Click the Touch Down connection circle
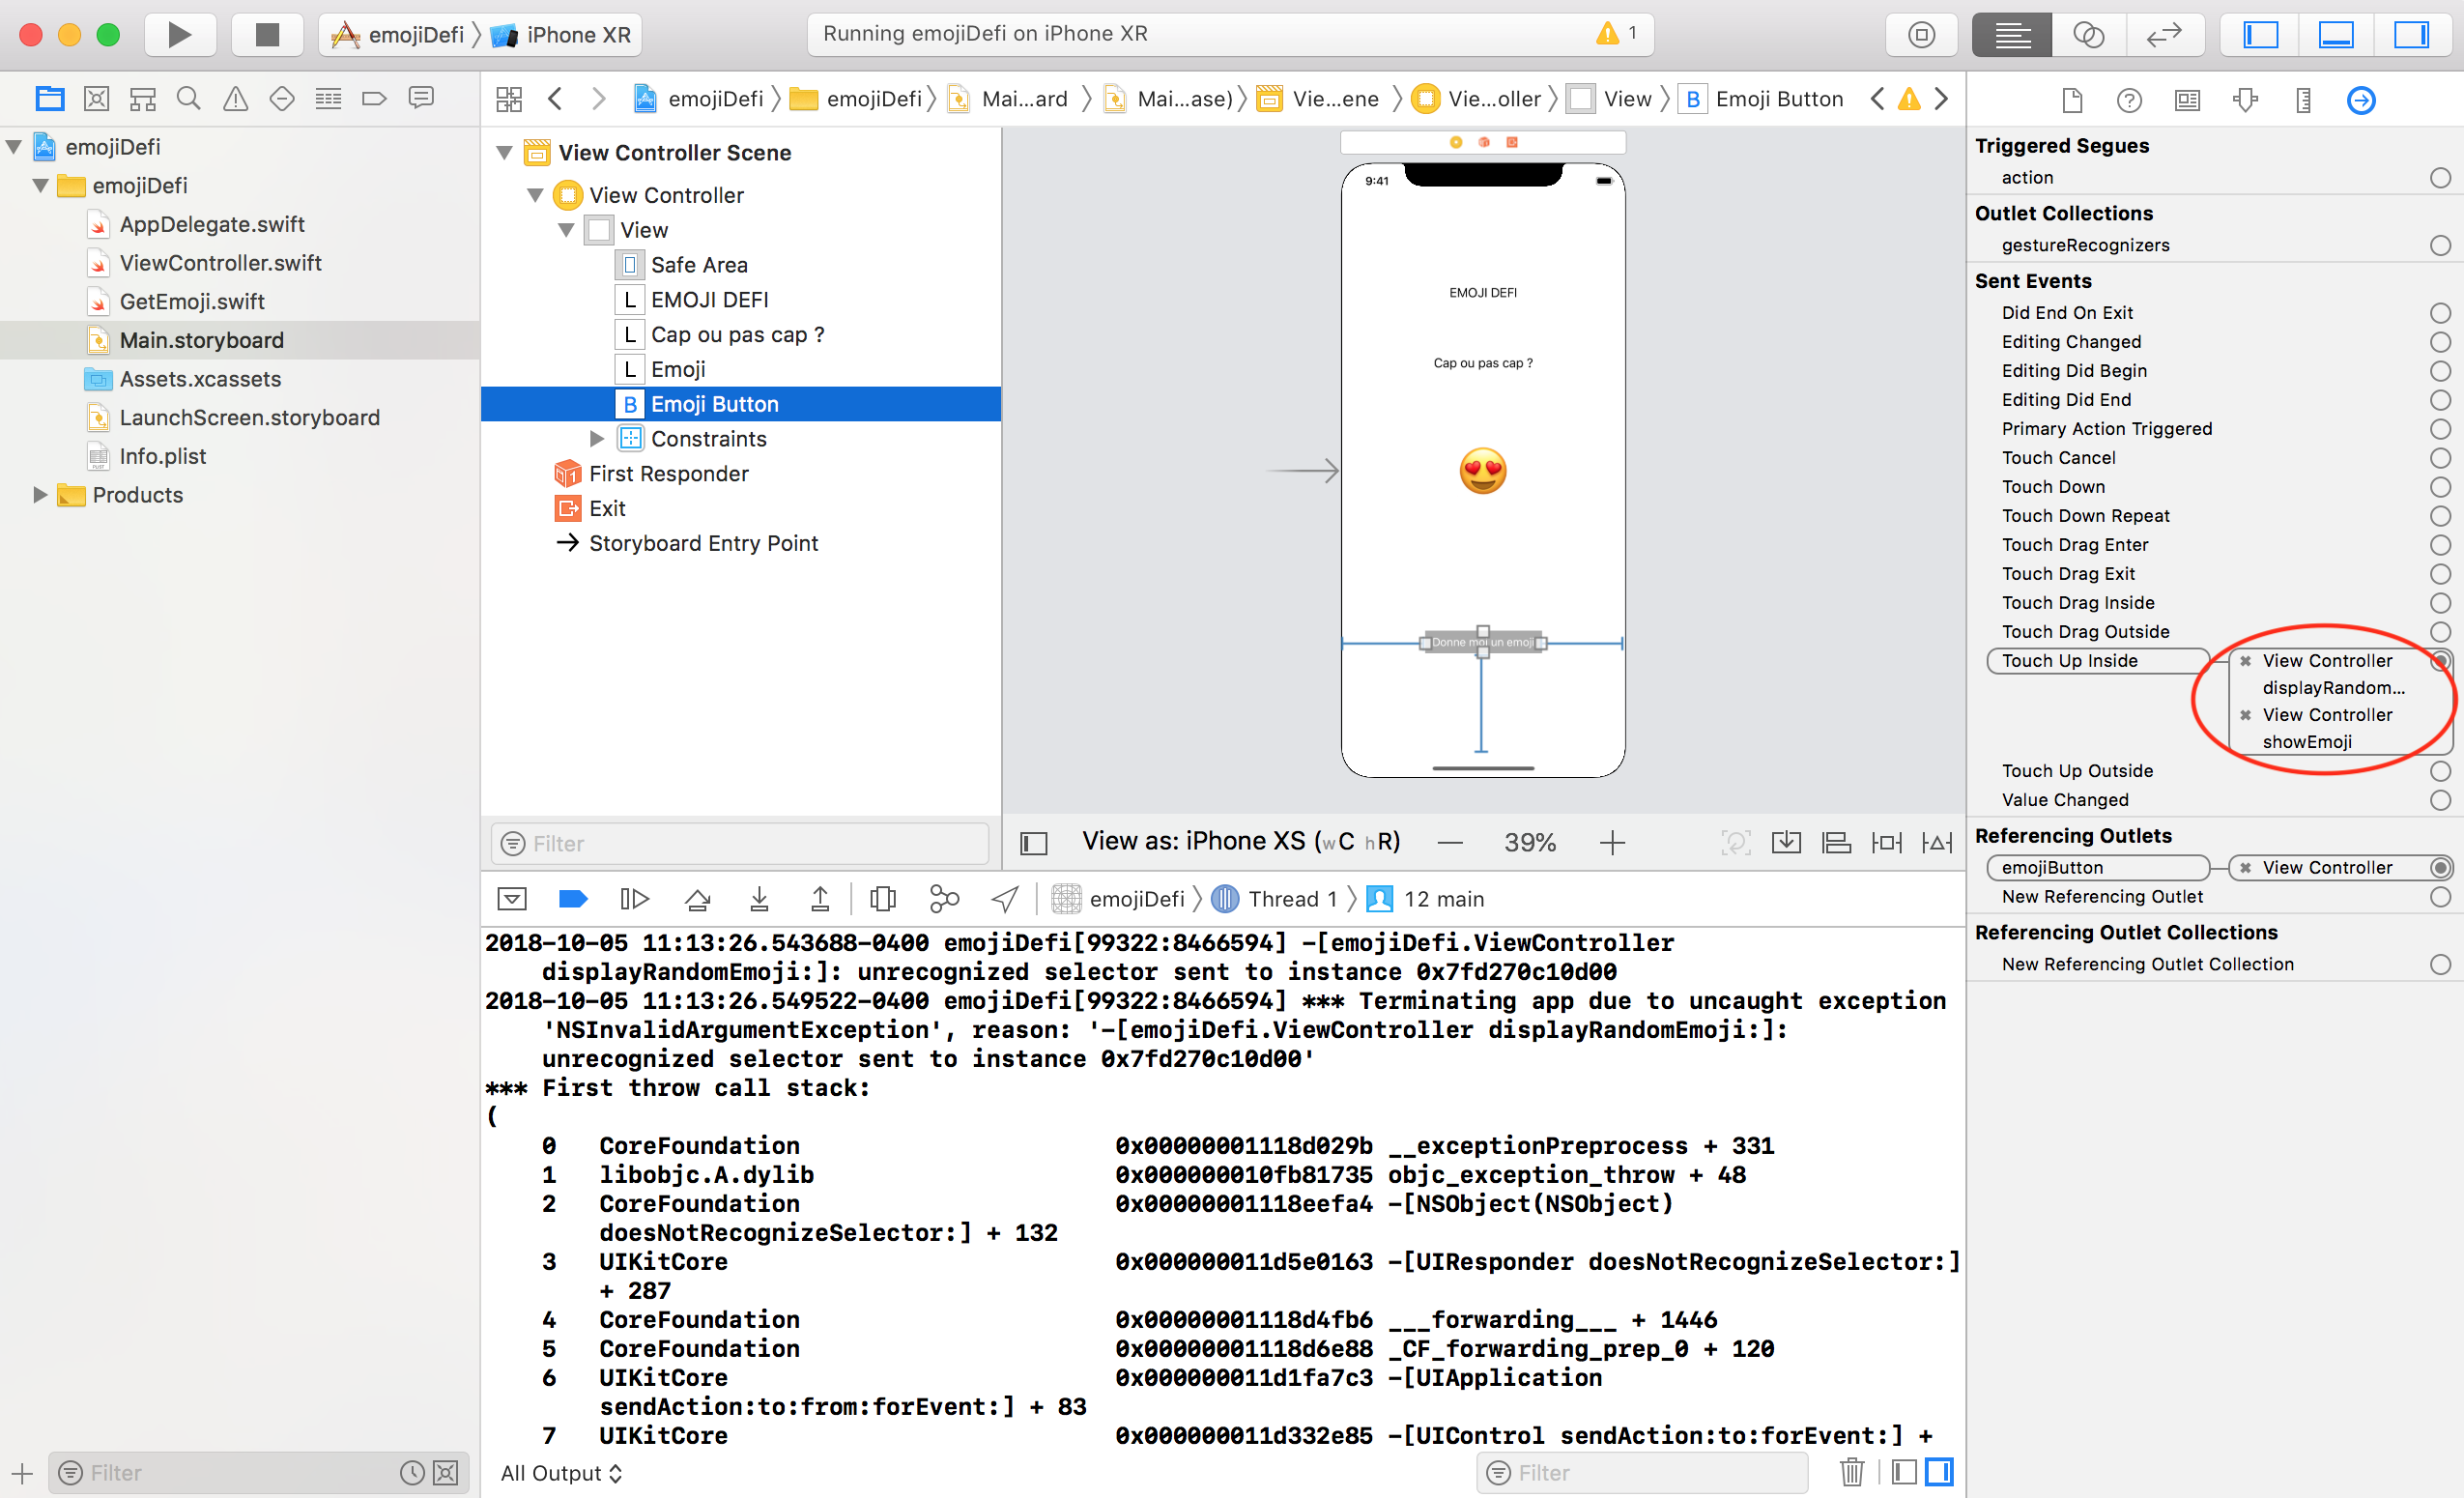This screenshot has height=1498, width=2464. pyautogui.click(x=2439, y=488)
